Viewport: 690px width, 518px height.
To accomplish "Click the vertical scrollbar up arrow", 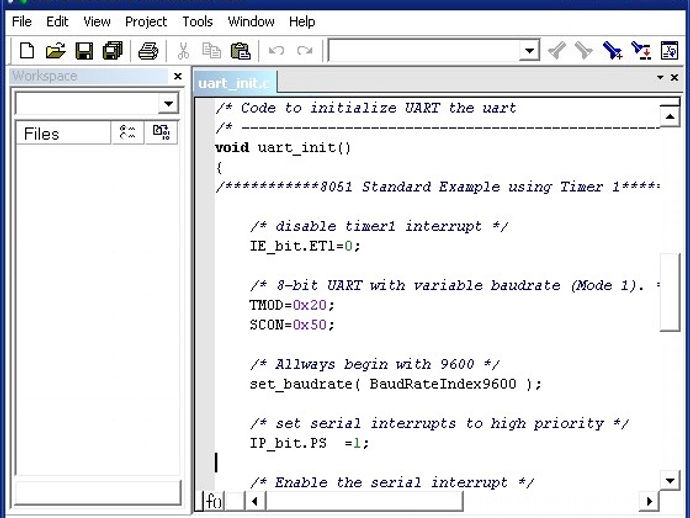I will [x=670, y=117].
